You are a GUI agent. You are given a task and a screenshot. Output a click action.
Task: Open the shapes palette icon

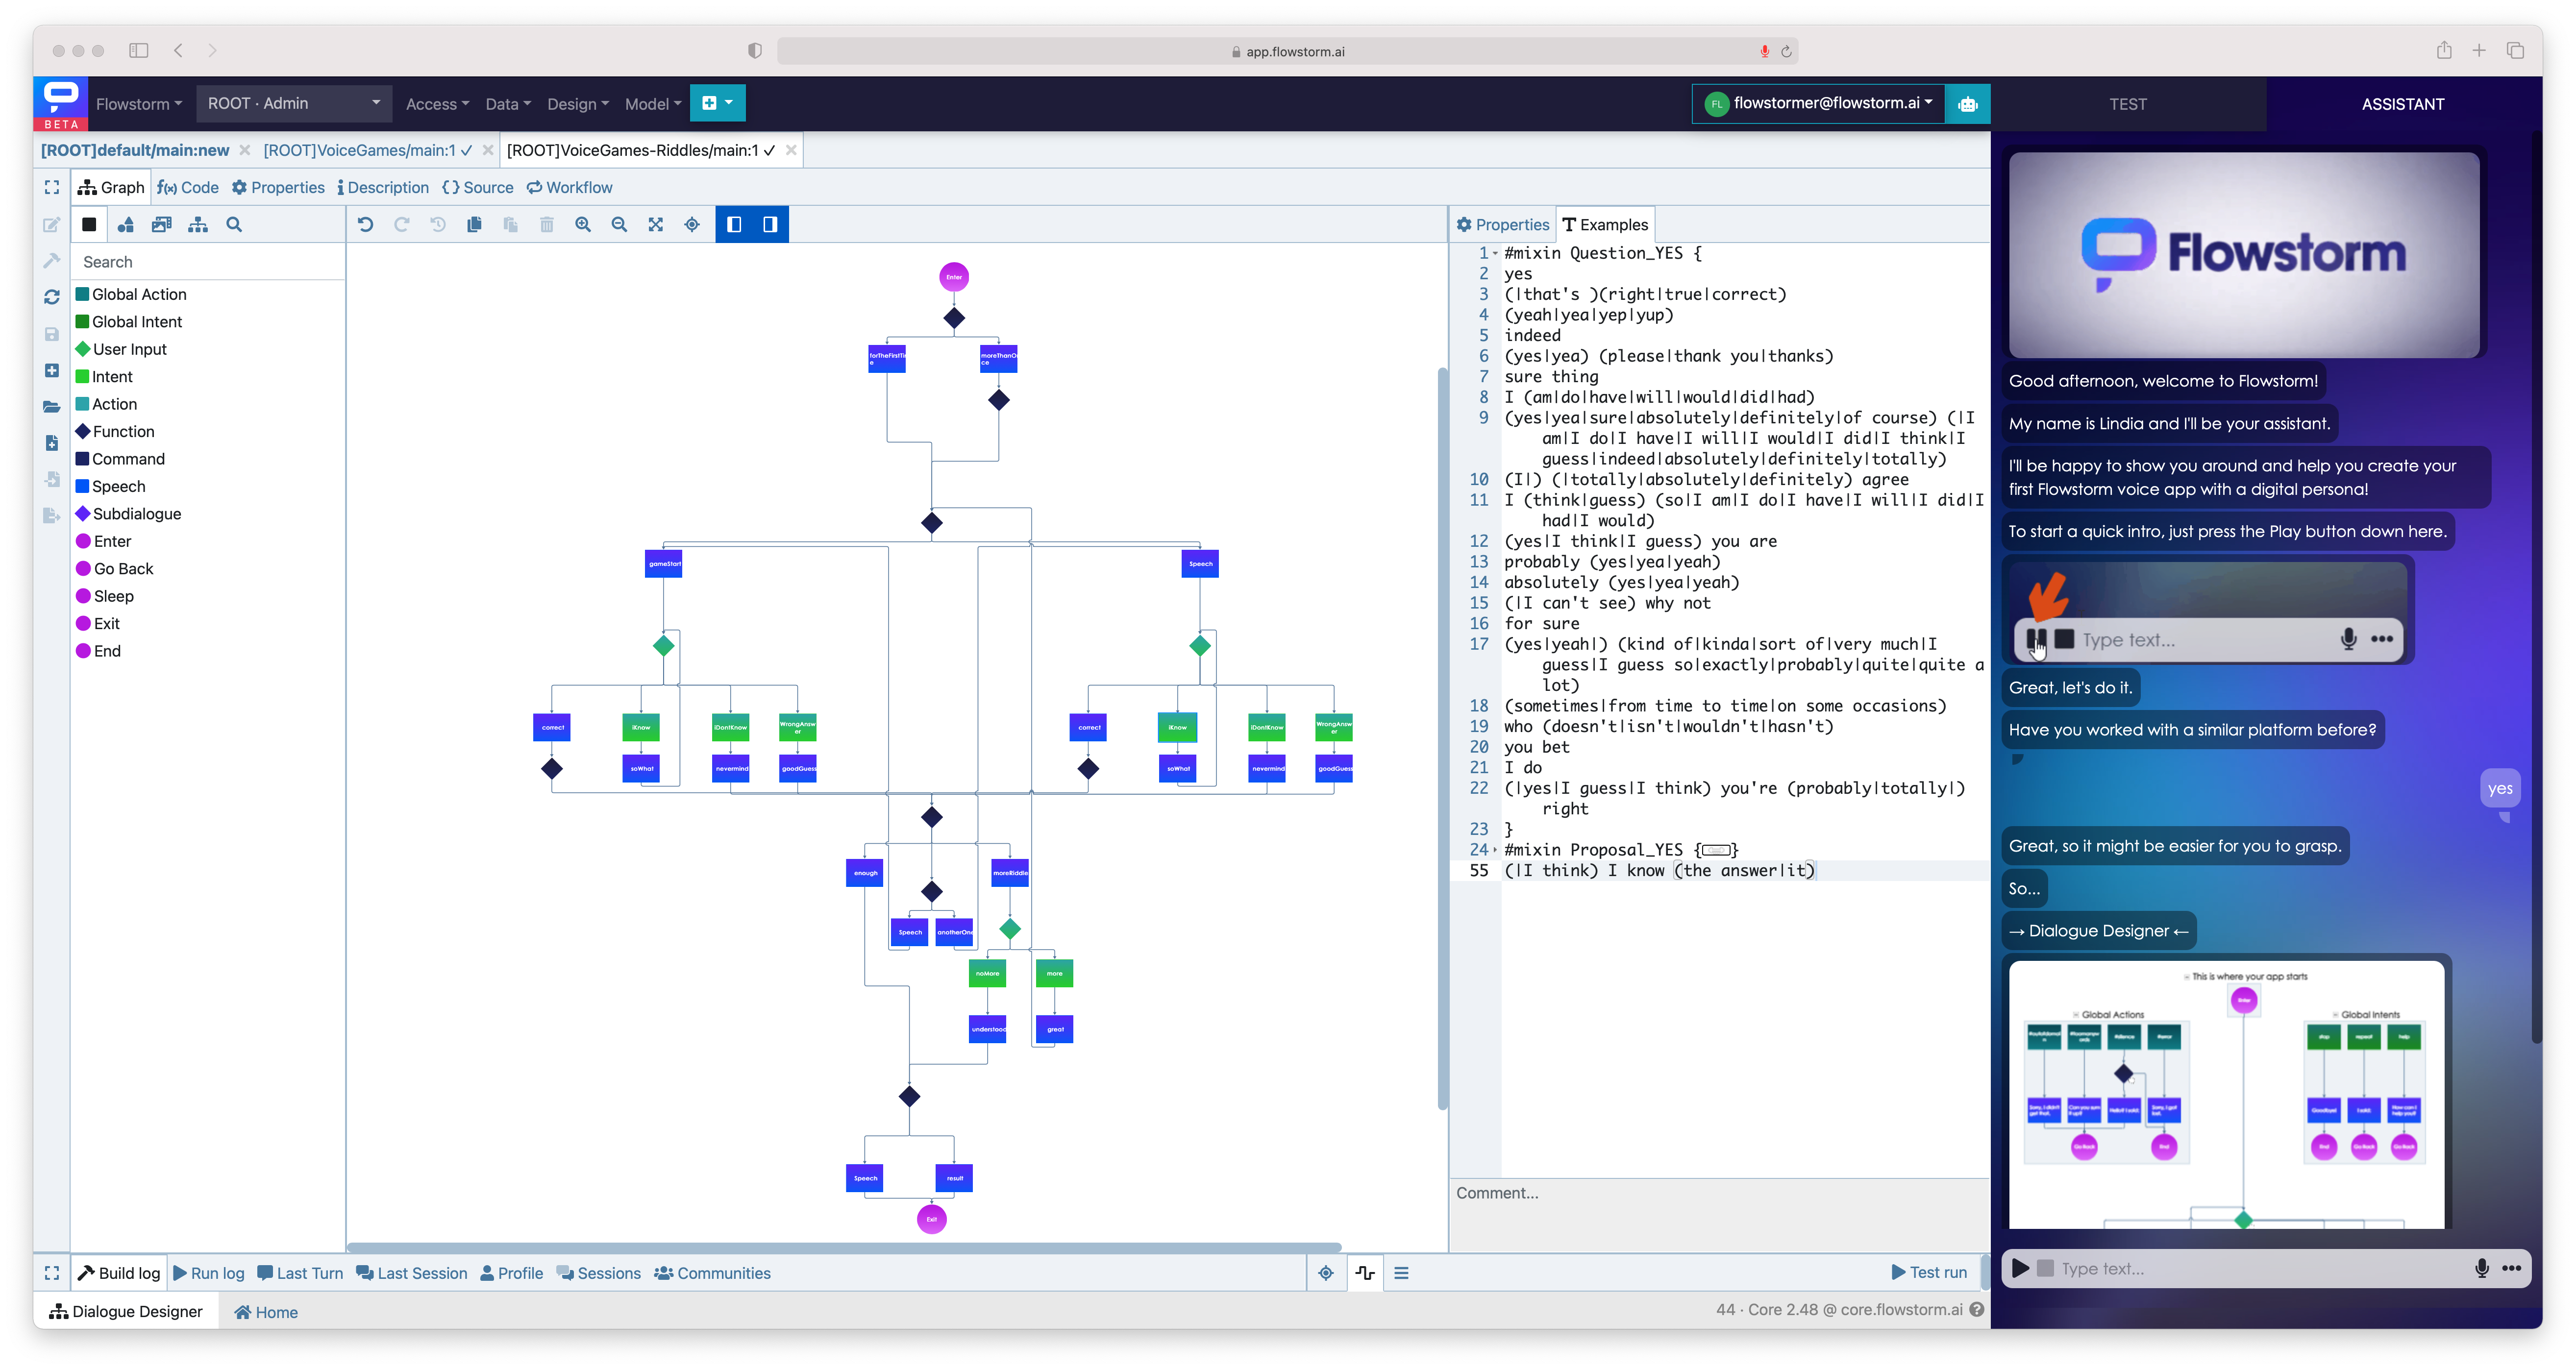[x=126, y=225]
